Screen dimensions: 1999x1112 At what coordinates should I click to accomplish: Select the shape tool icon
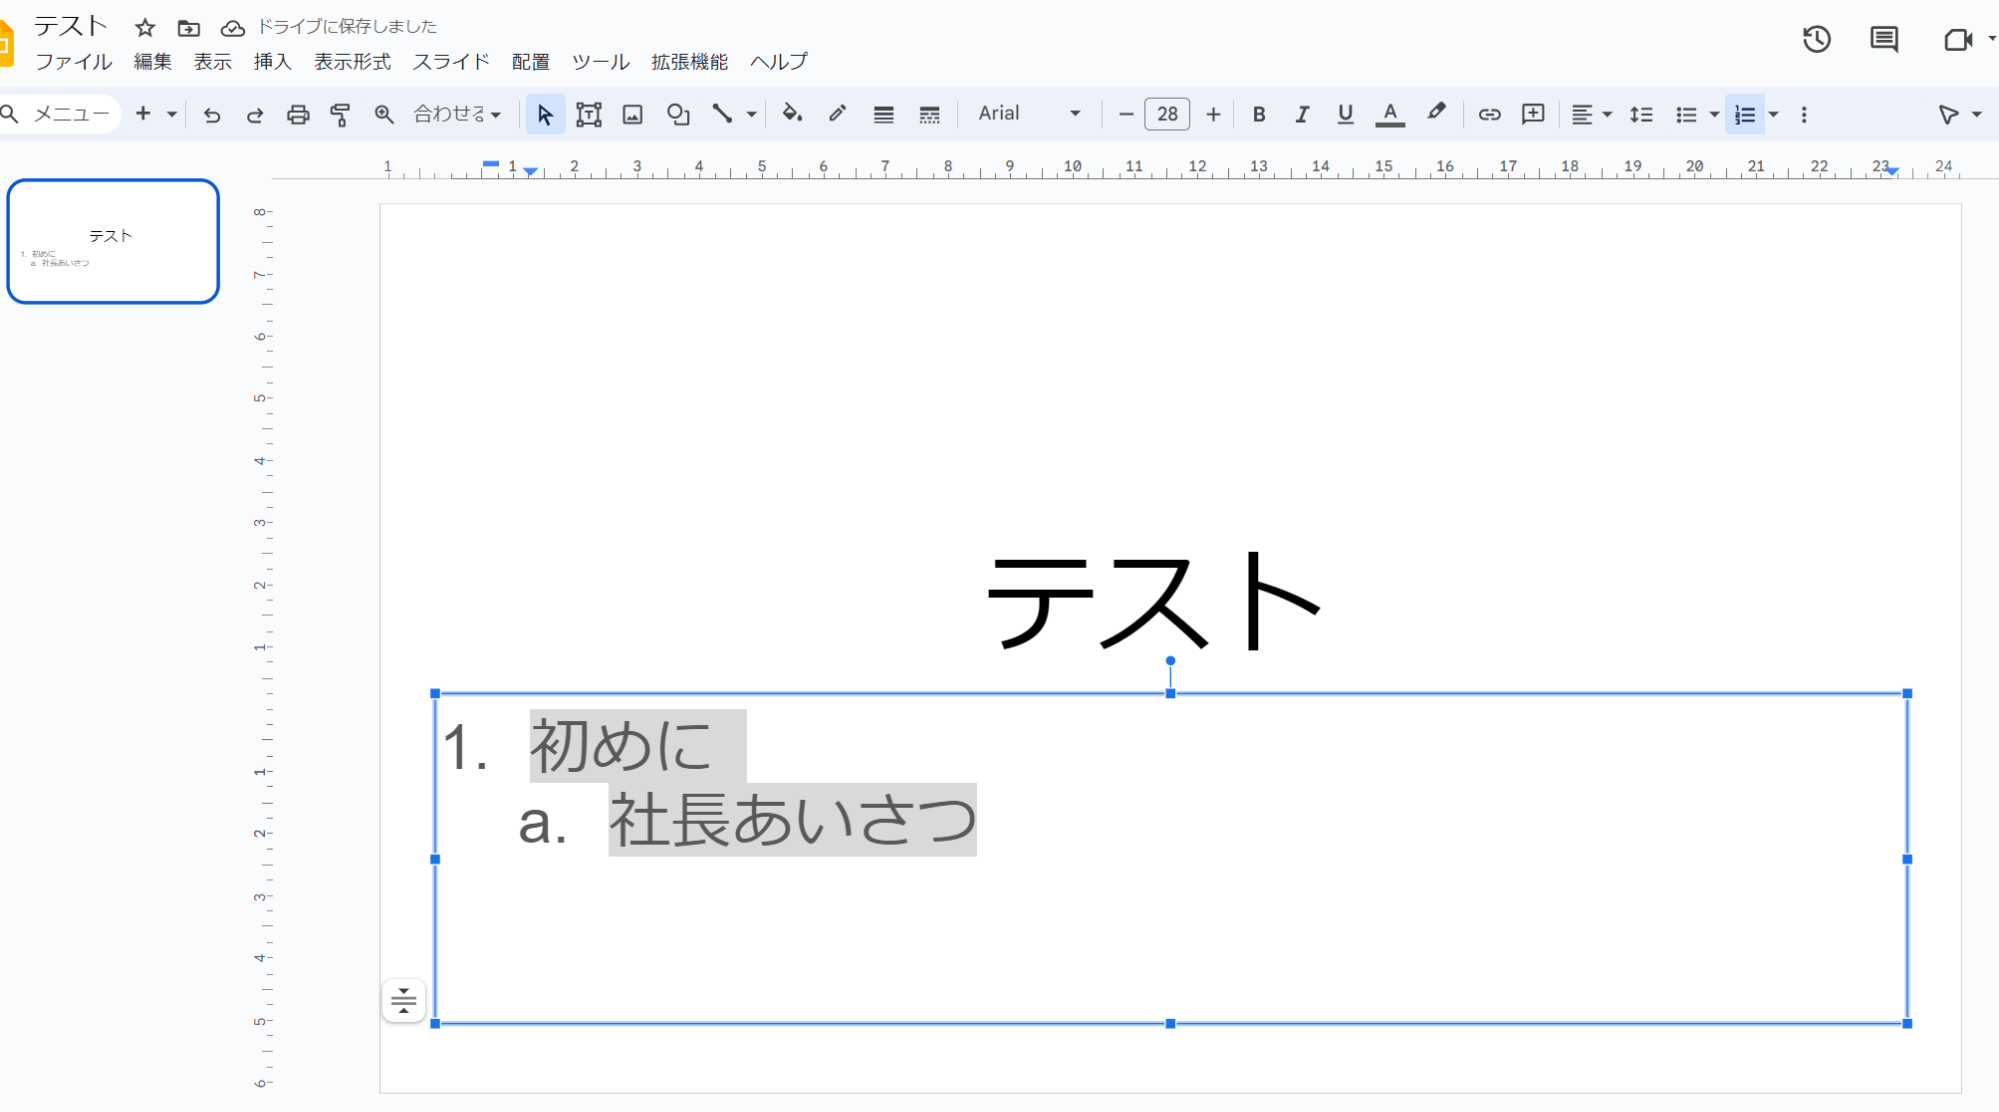click(678, 114)
